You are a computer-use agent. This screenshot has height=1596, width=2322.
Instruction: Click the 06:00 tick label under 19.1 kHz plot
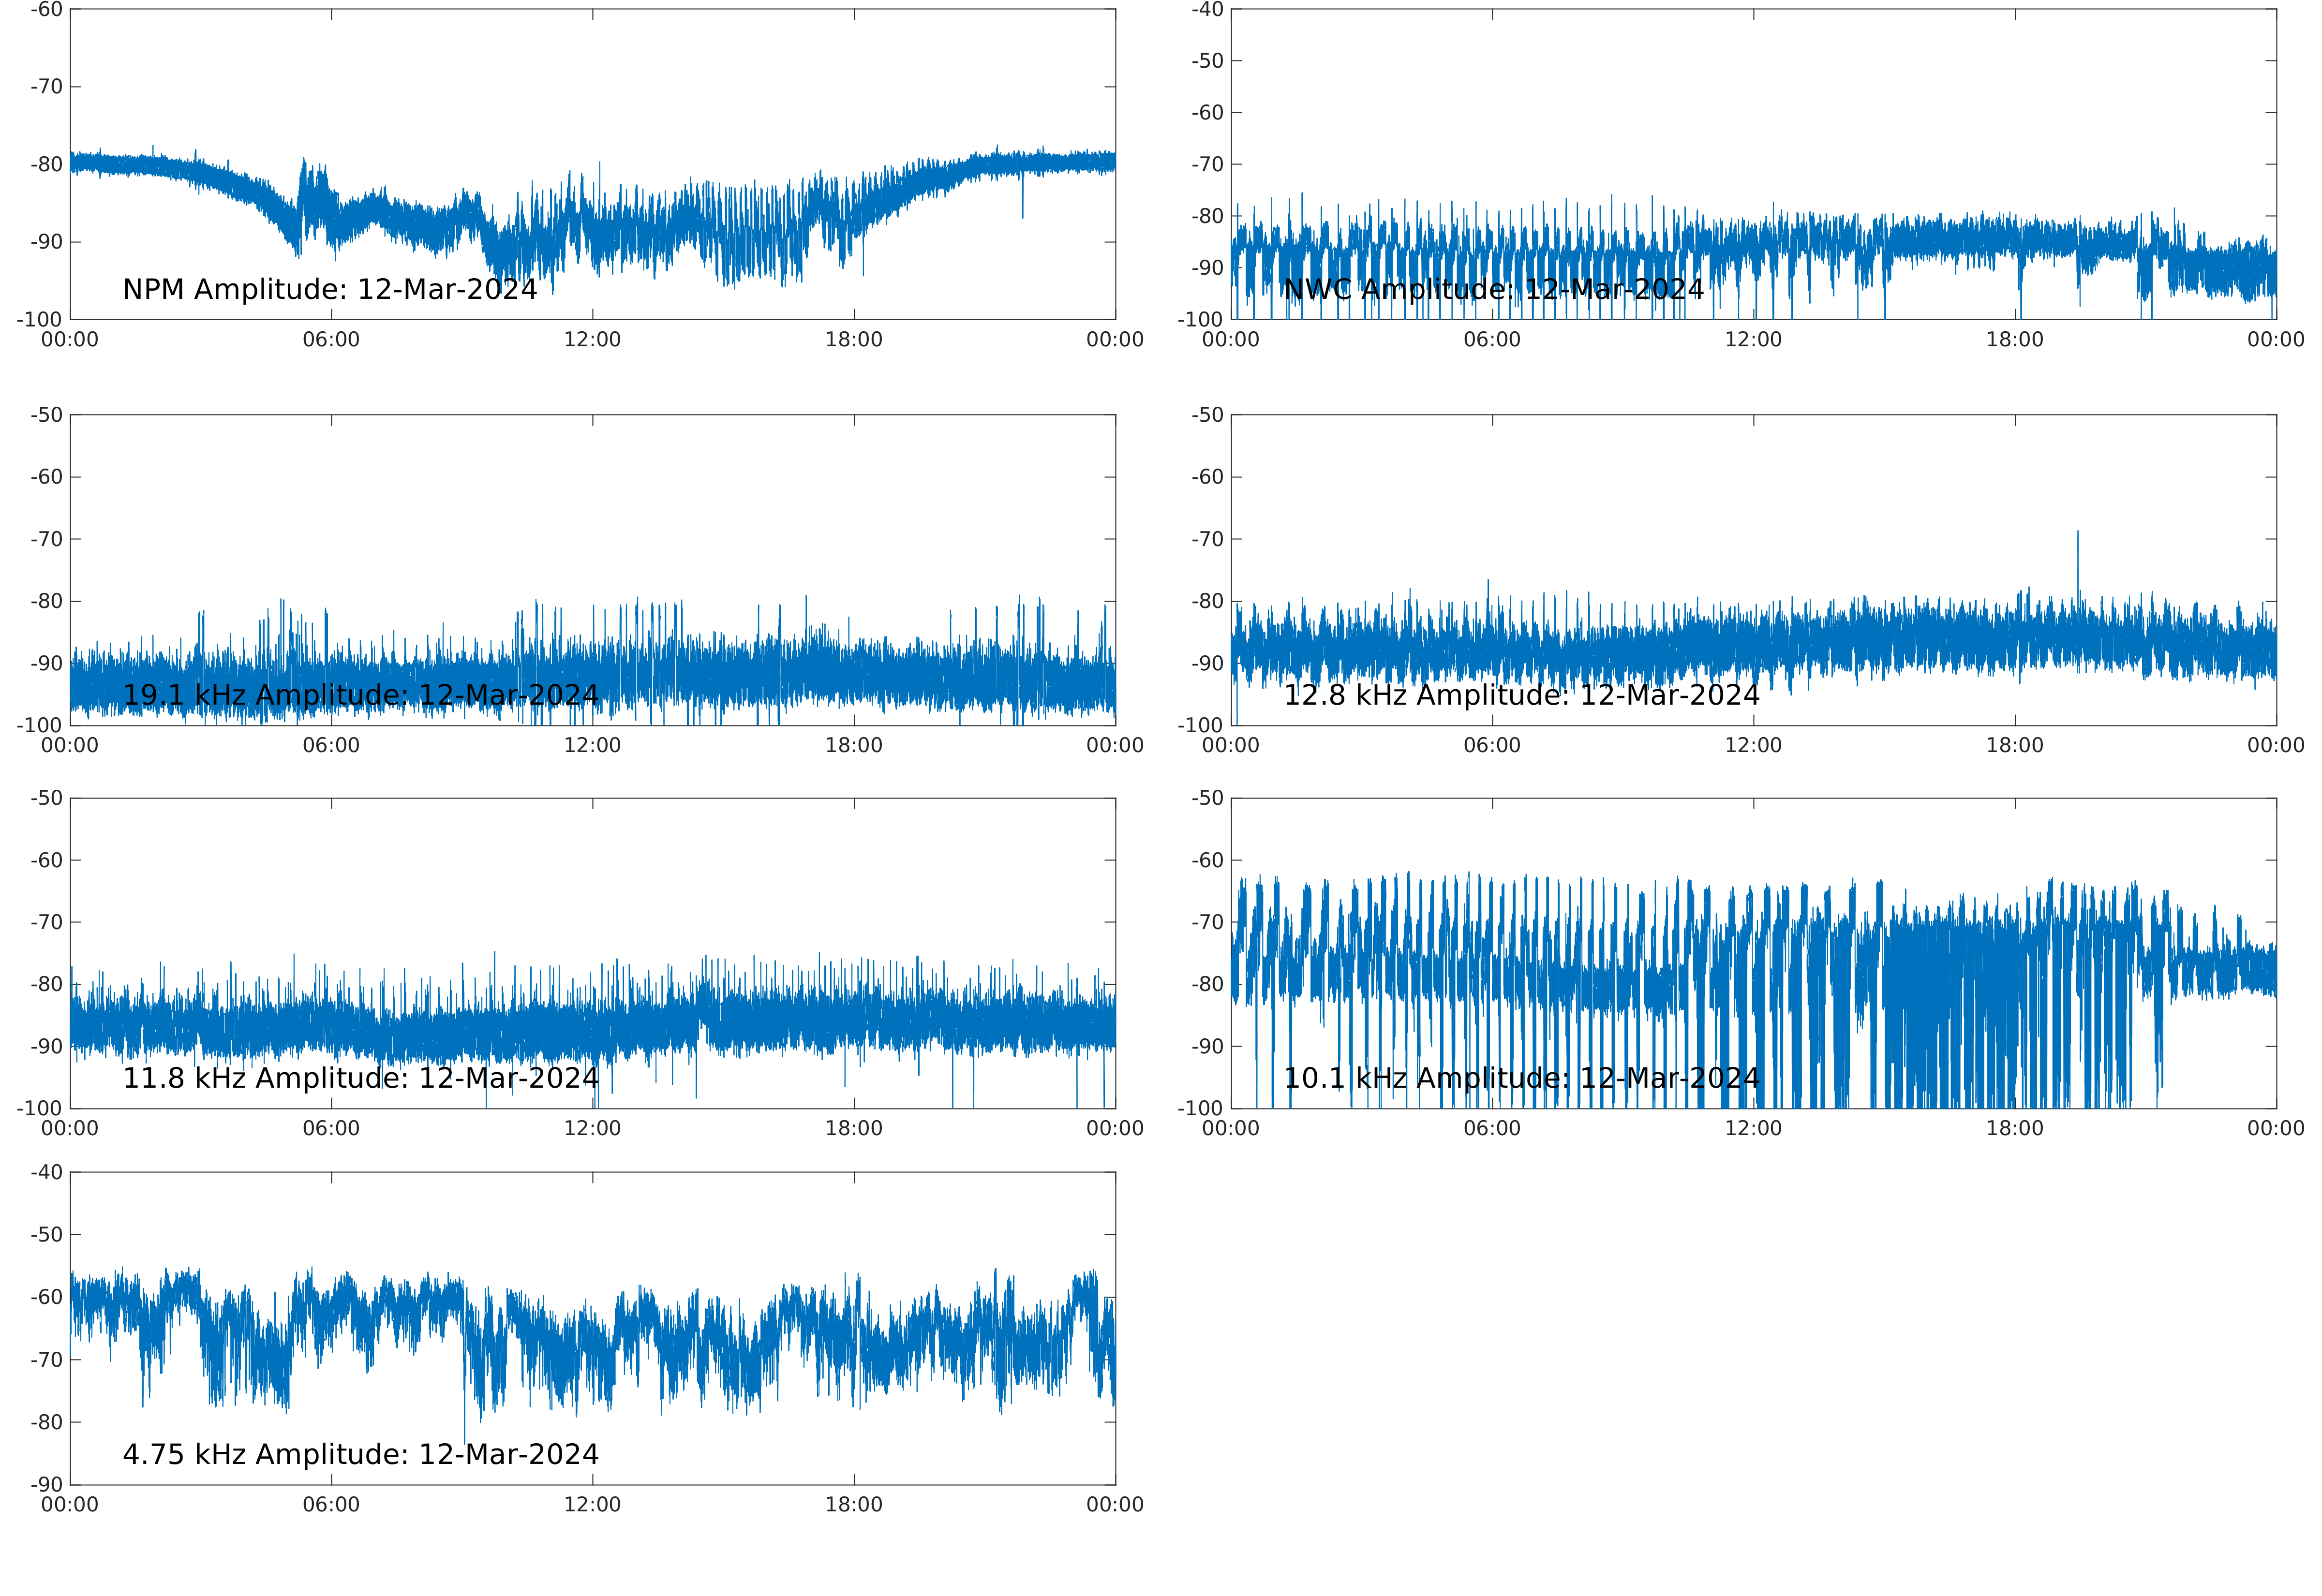pyautogui.click(x=331, y=746)
